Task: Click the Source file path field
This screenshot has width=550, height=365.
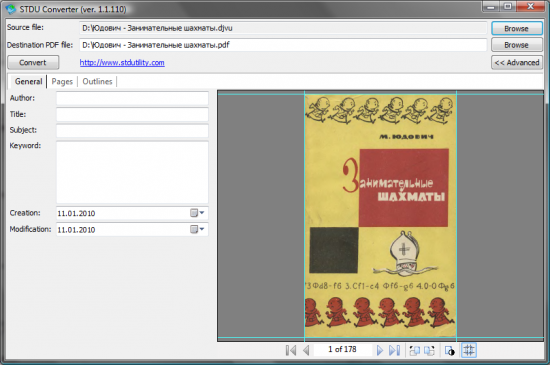Action: [x=283, y=28]
